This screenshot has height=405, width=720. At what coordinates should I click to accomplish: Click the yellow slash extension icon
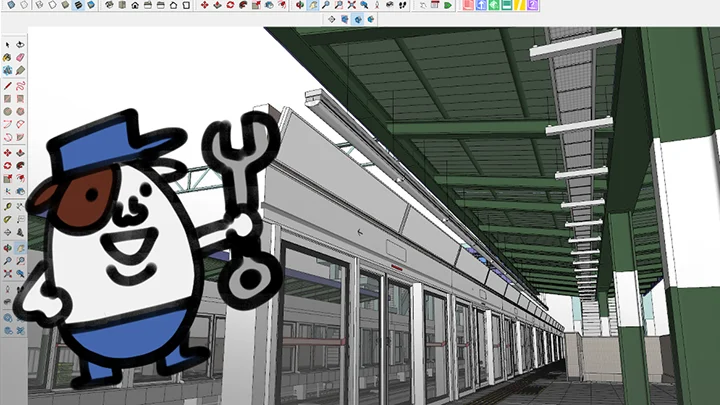[x=519, y=5]
